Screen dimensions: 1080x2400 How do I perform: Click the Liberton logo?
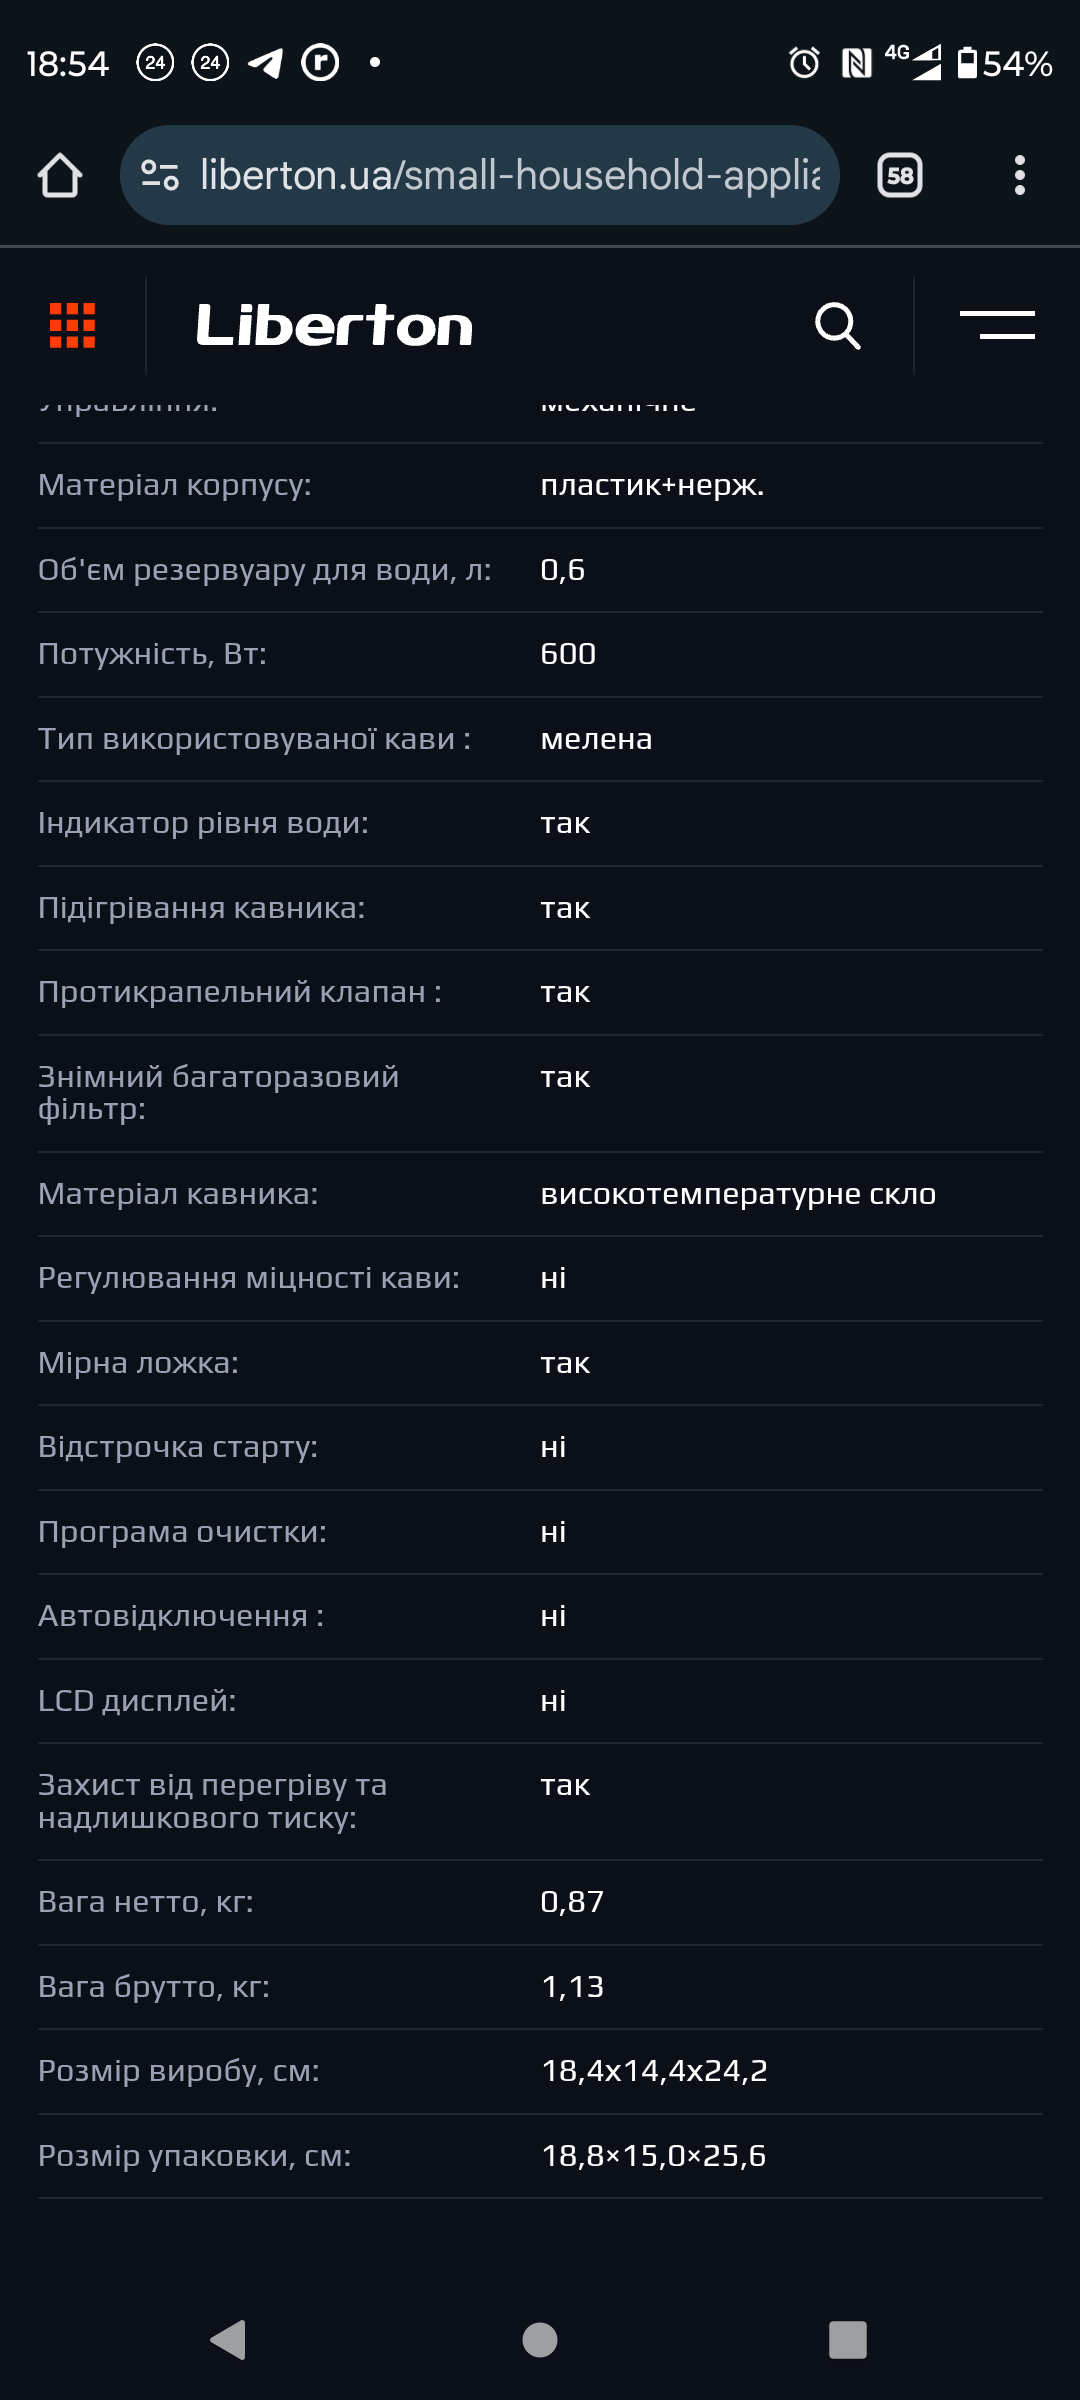pos(334,326)
